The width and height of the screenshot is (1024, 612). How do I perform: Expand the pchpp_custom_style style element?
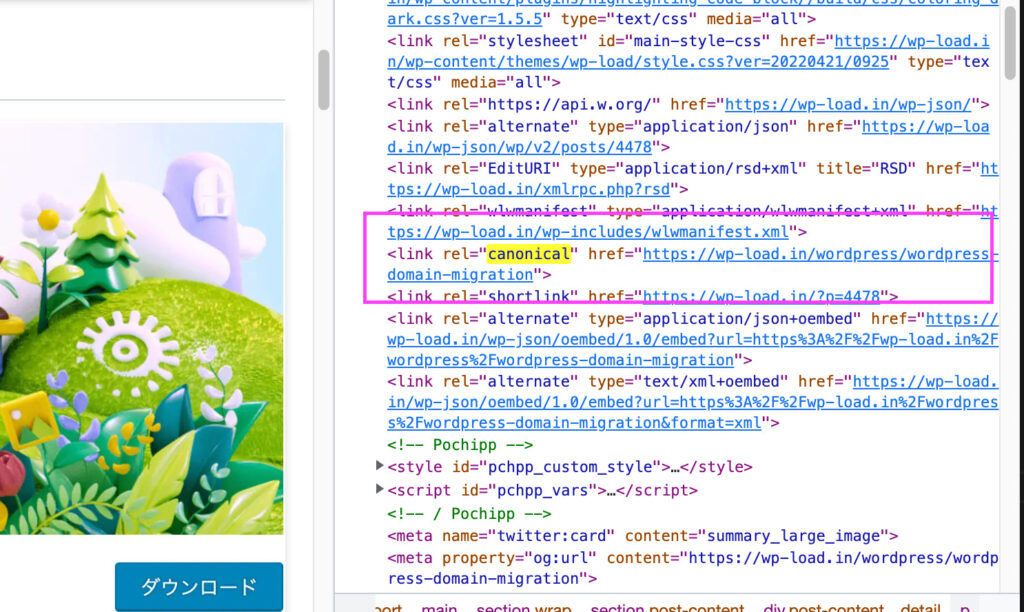[380, 467]
